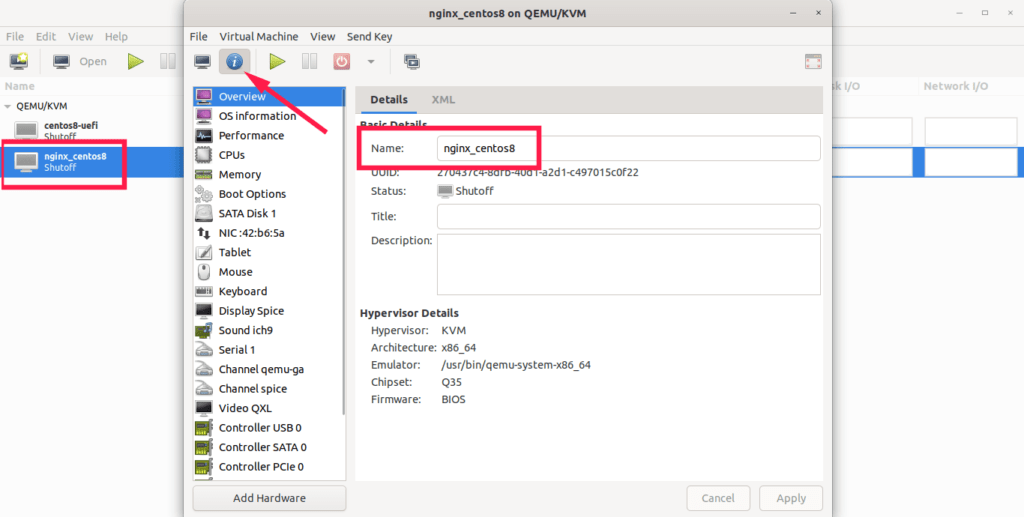The height and width of the screenshot is (517, 1024).
Task: Select Controller SATA 0 entry
Action: pos(269,447)
